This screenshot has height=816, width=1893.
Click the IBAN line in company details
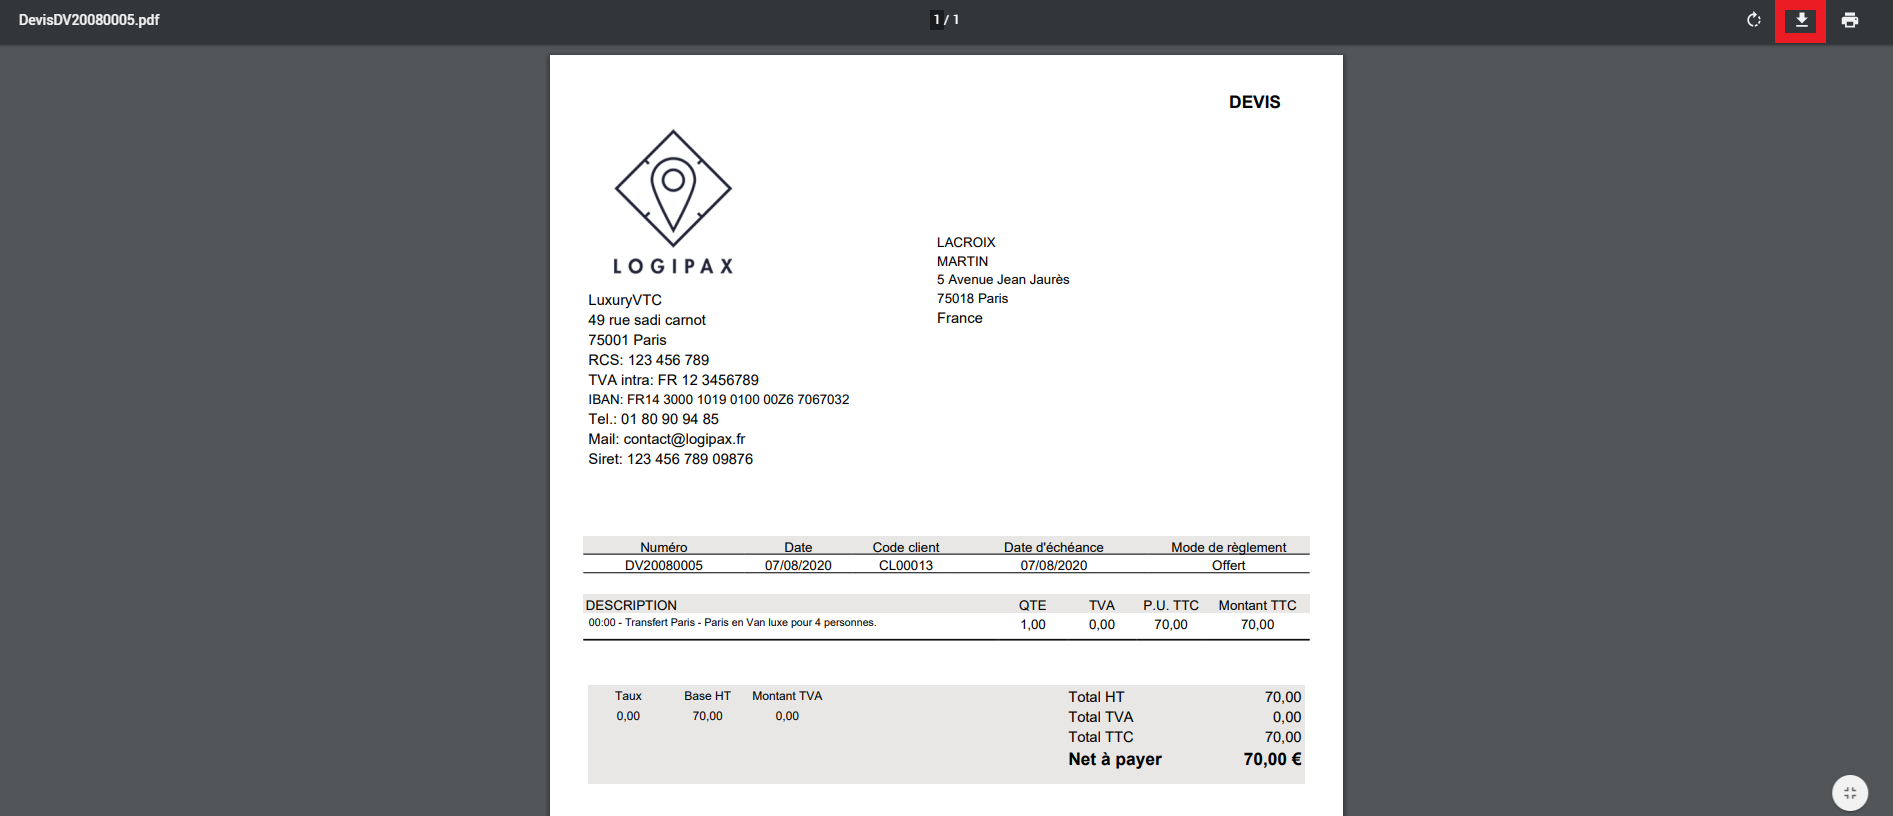718,399
